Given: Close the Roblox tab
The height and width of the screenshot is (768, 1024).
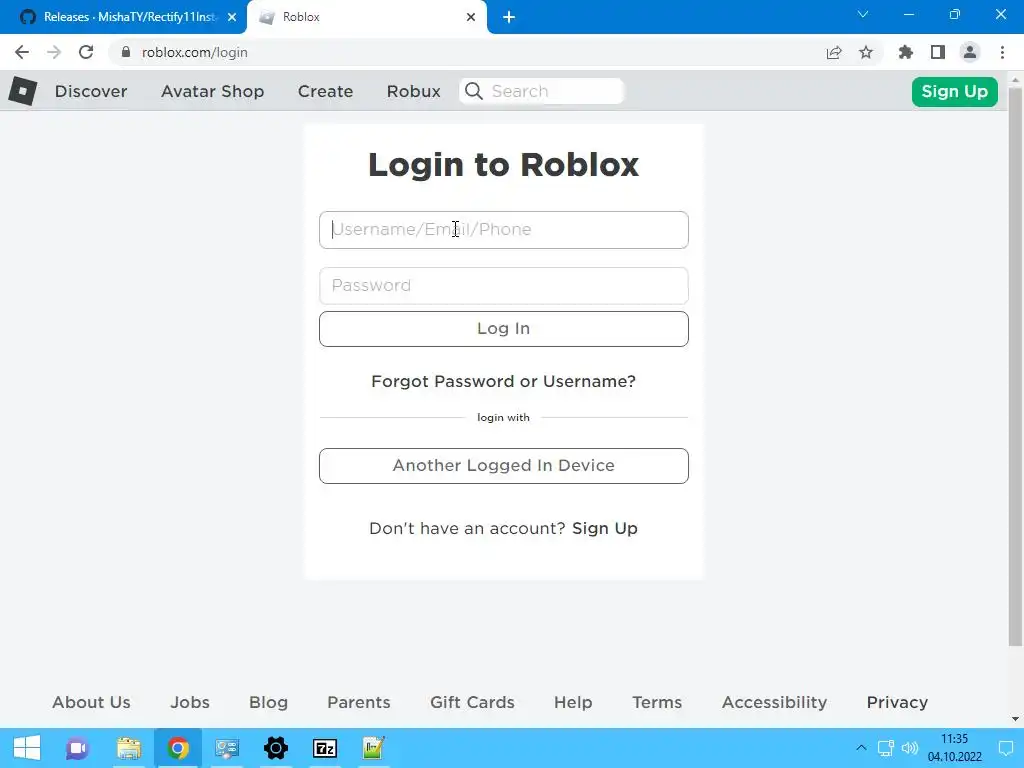Looking at the screenshot, I should (x=471, y=17).
